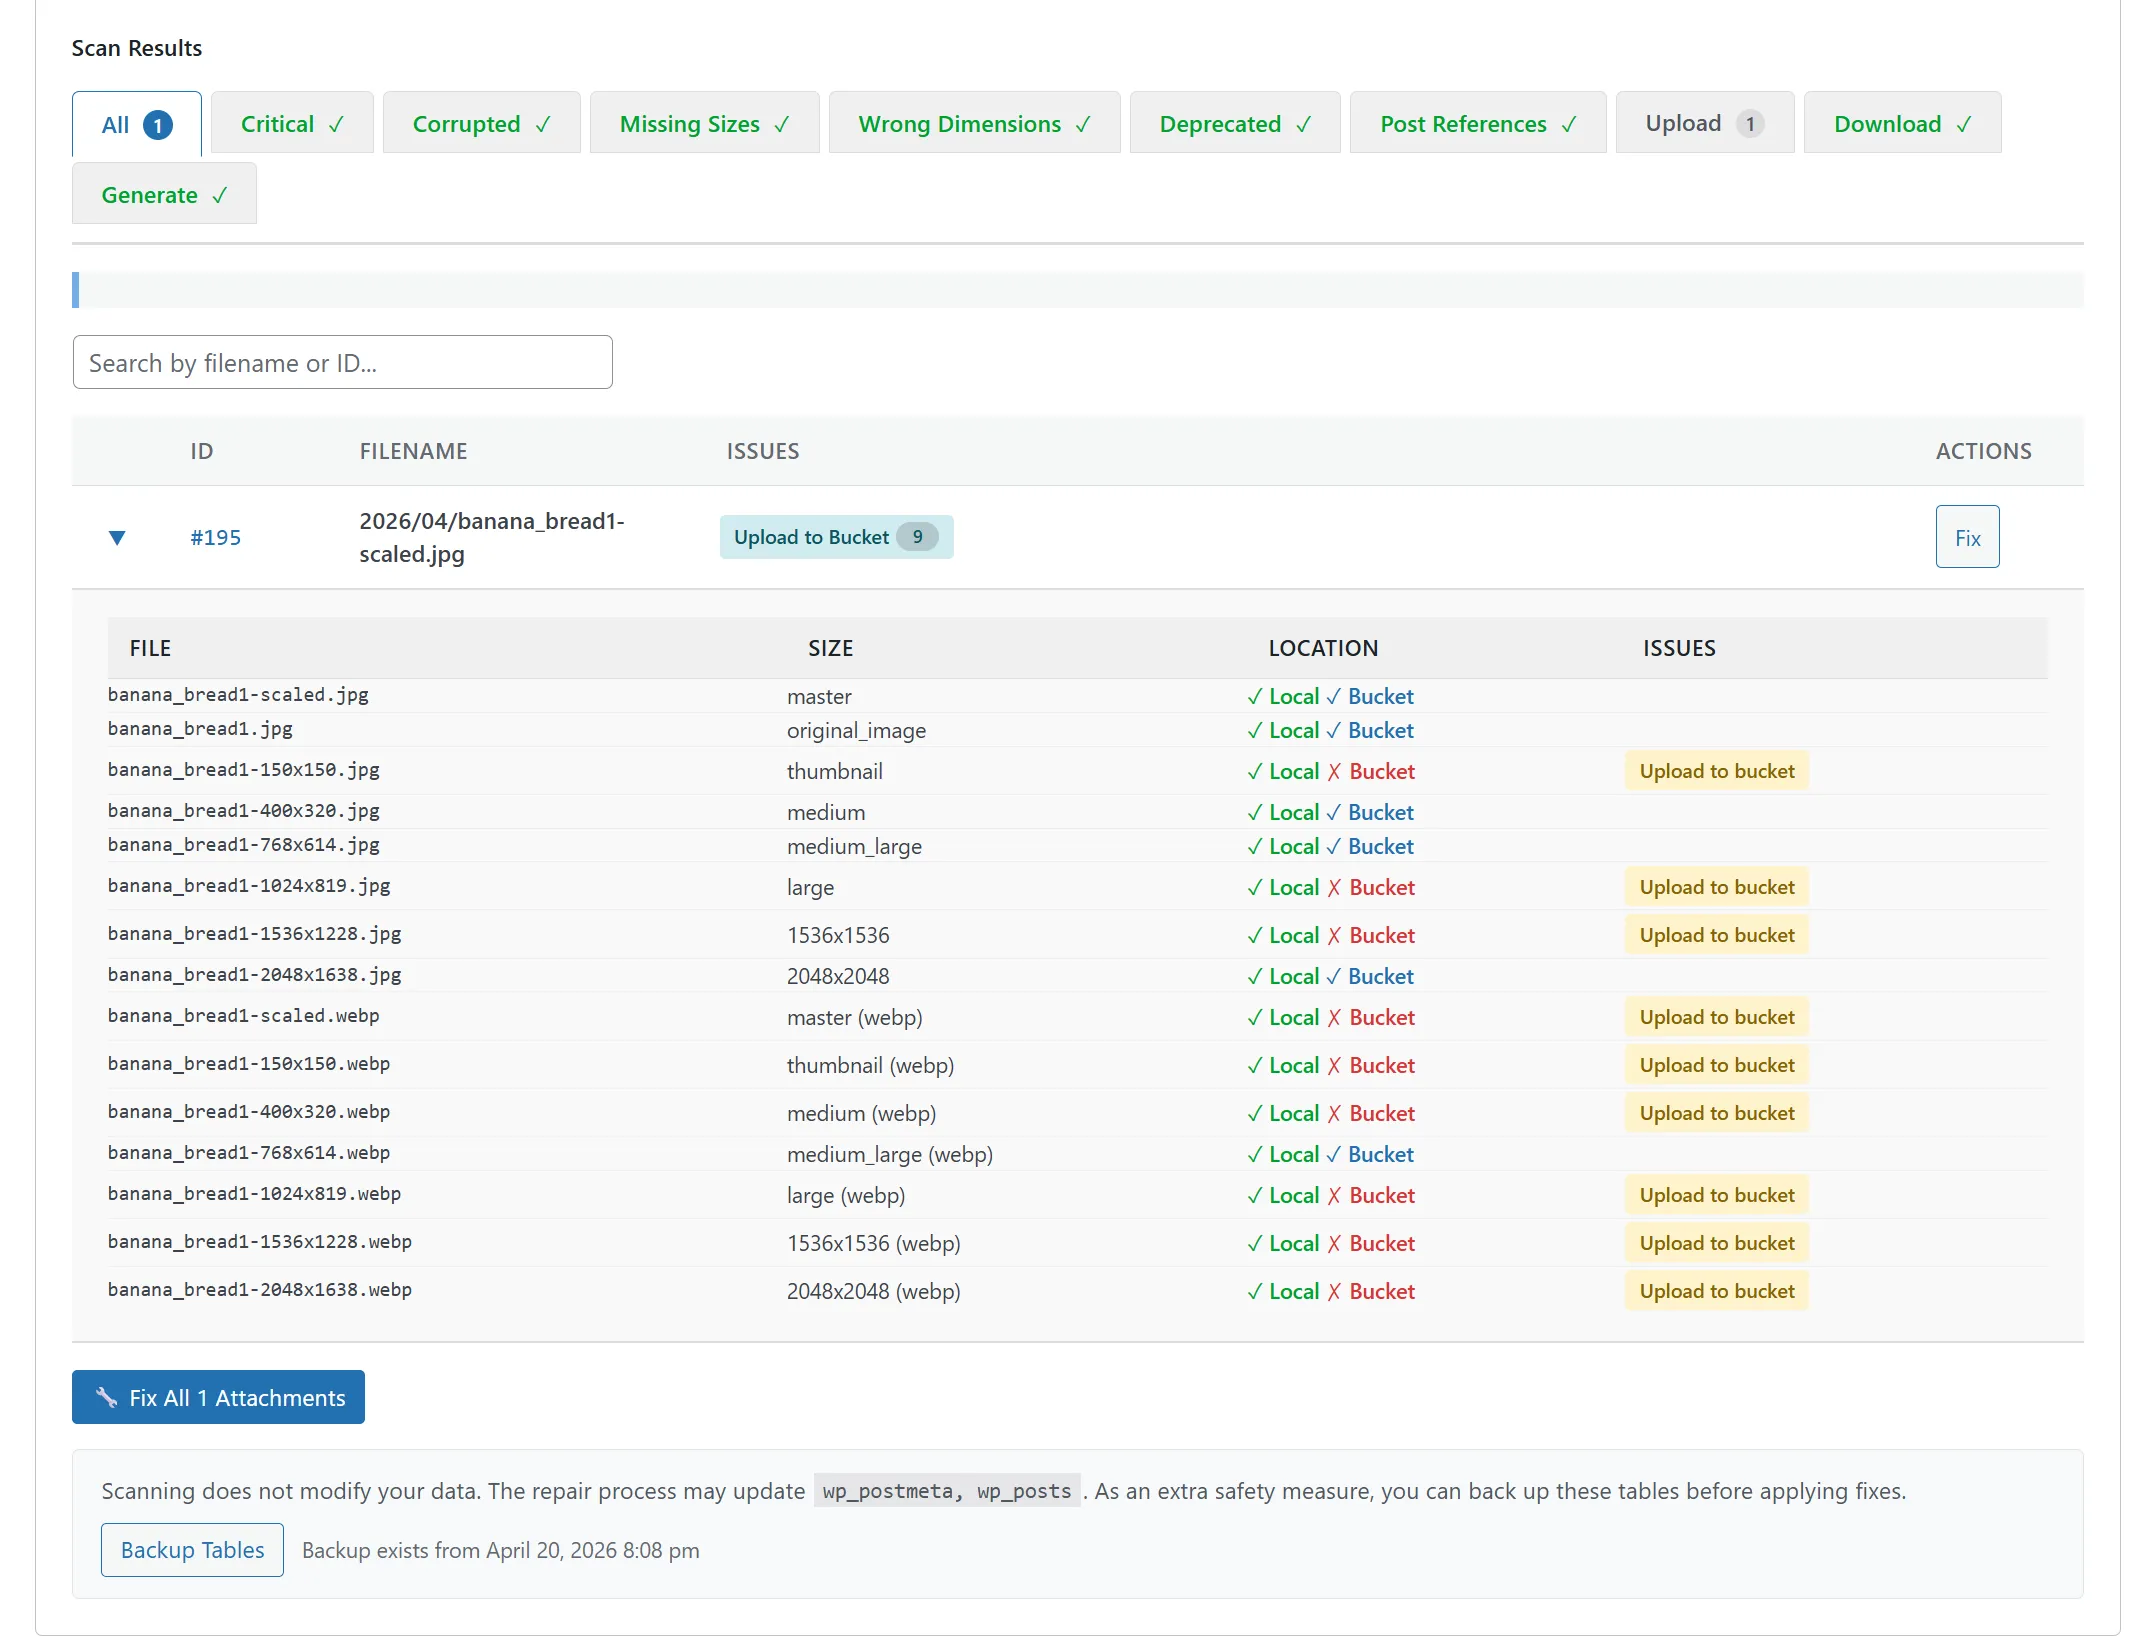
Task: Click the medium_large (webp) size cell
Action: pyautogui.click(x=889, y=1155)
